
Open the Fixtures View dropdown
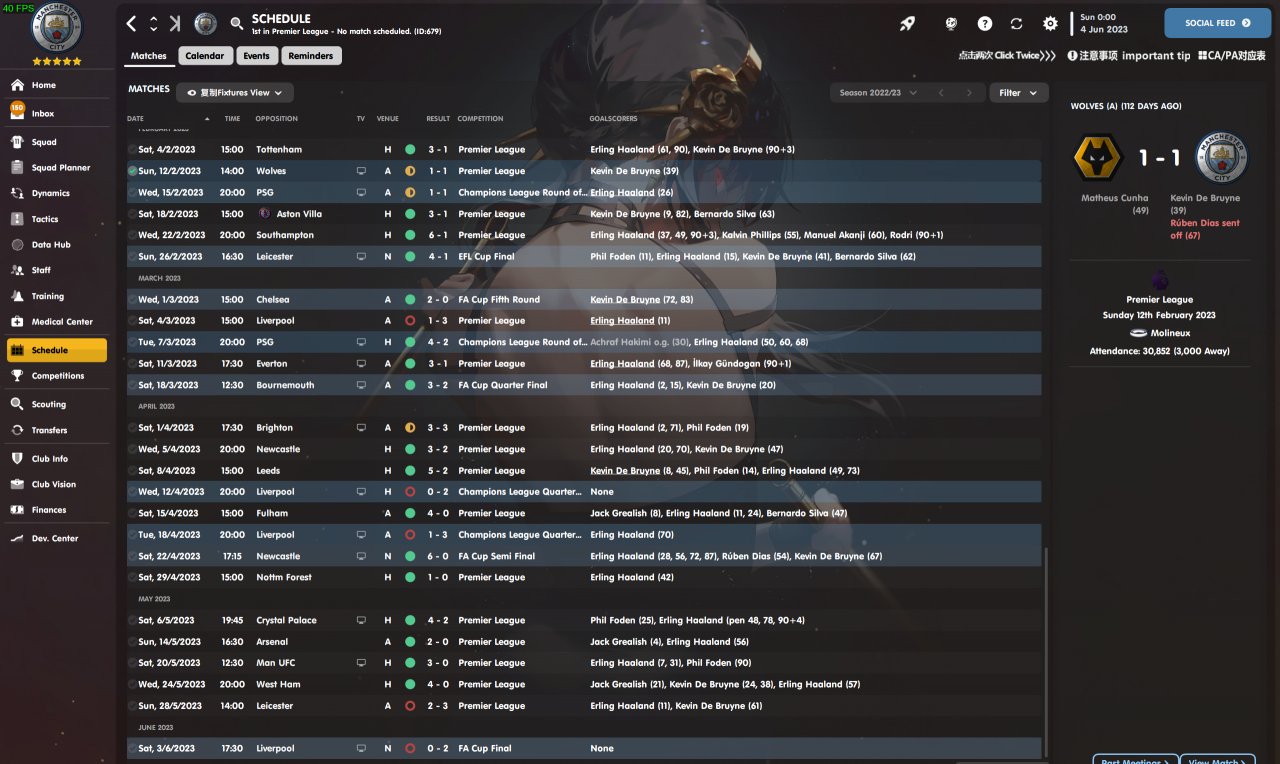[235, 93]
